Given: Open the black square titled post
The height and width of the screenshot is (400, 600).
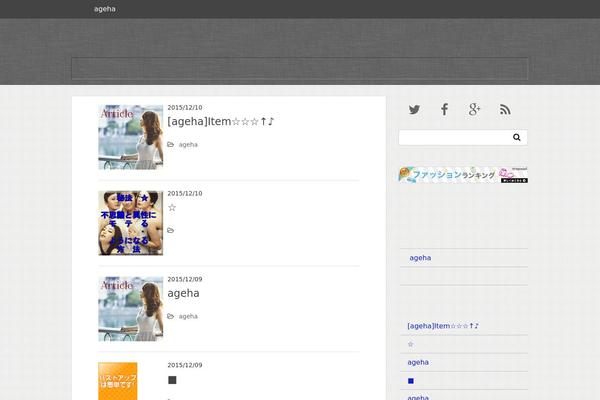Looking at the screenshot, I should (172, 380).
